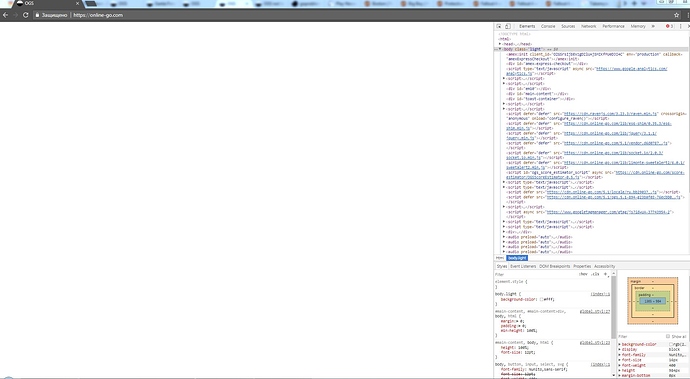The height and width of the screenshot is (379, 690).
Task: Activate the DevTools inspect element picker
Action: pyautogui.click(x=499, y=26)
